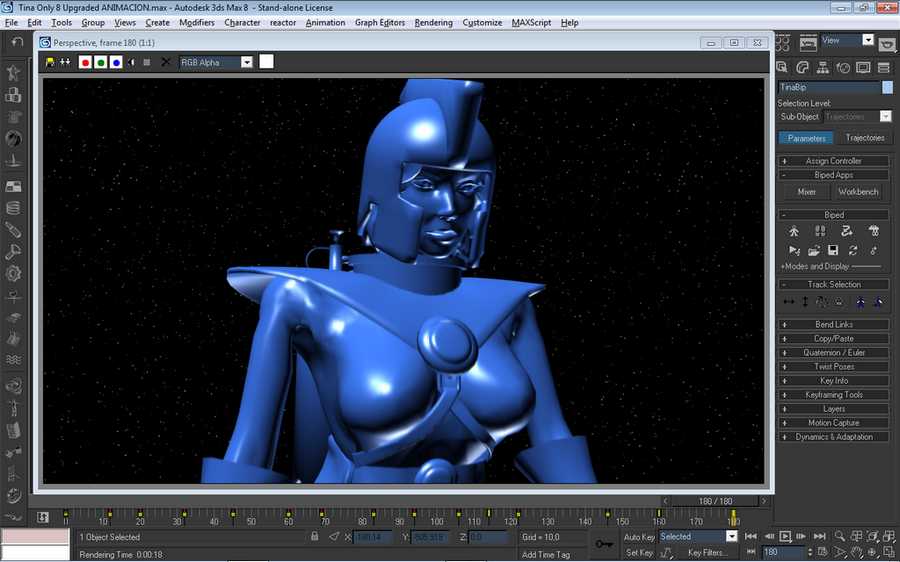Enable the red channel in render window
The height and width of the screenshot is (562, 900).
click(x=85, y=62)
